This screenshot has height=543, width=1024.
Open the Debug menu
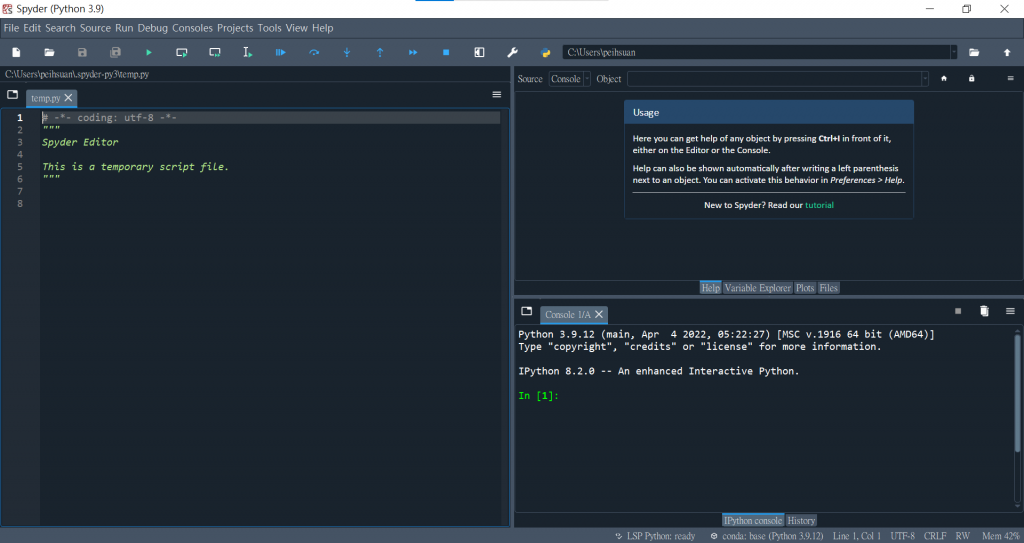(153, 28)
